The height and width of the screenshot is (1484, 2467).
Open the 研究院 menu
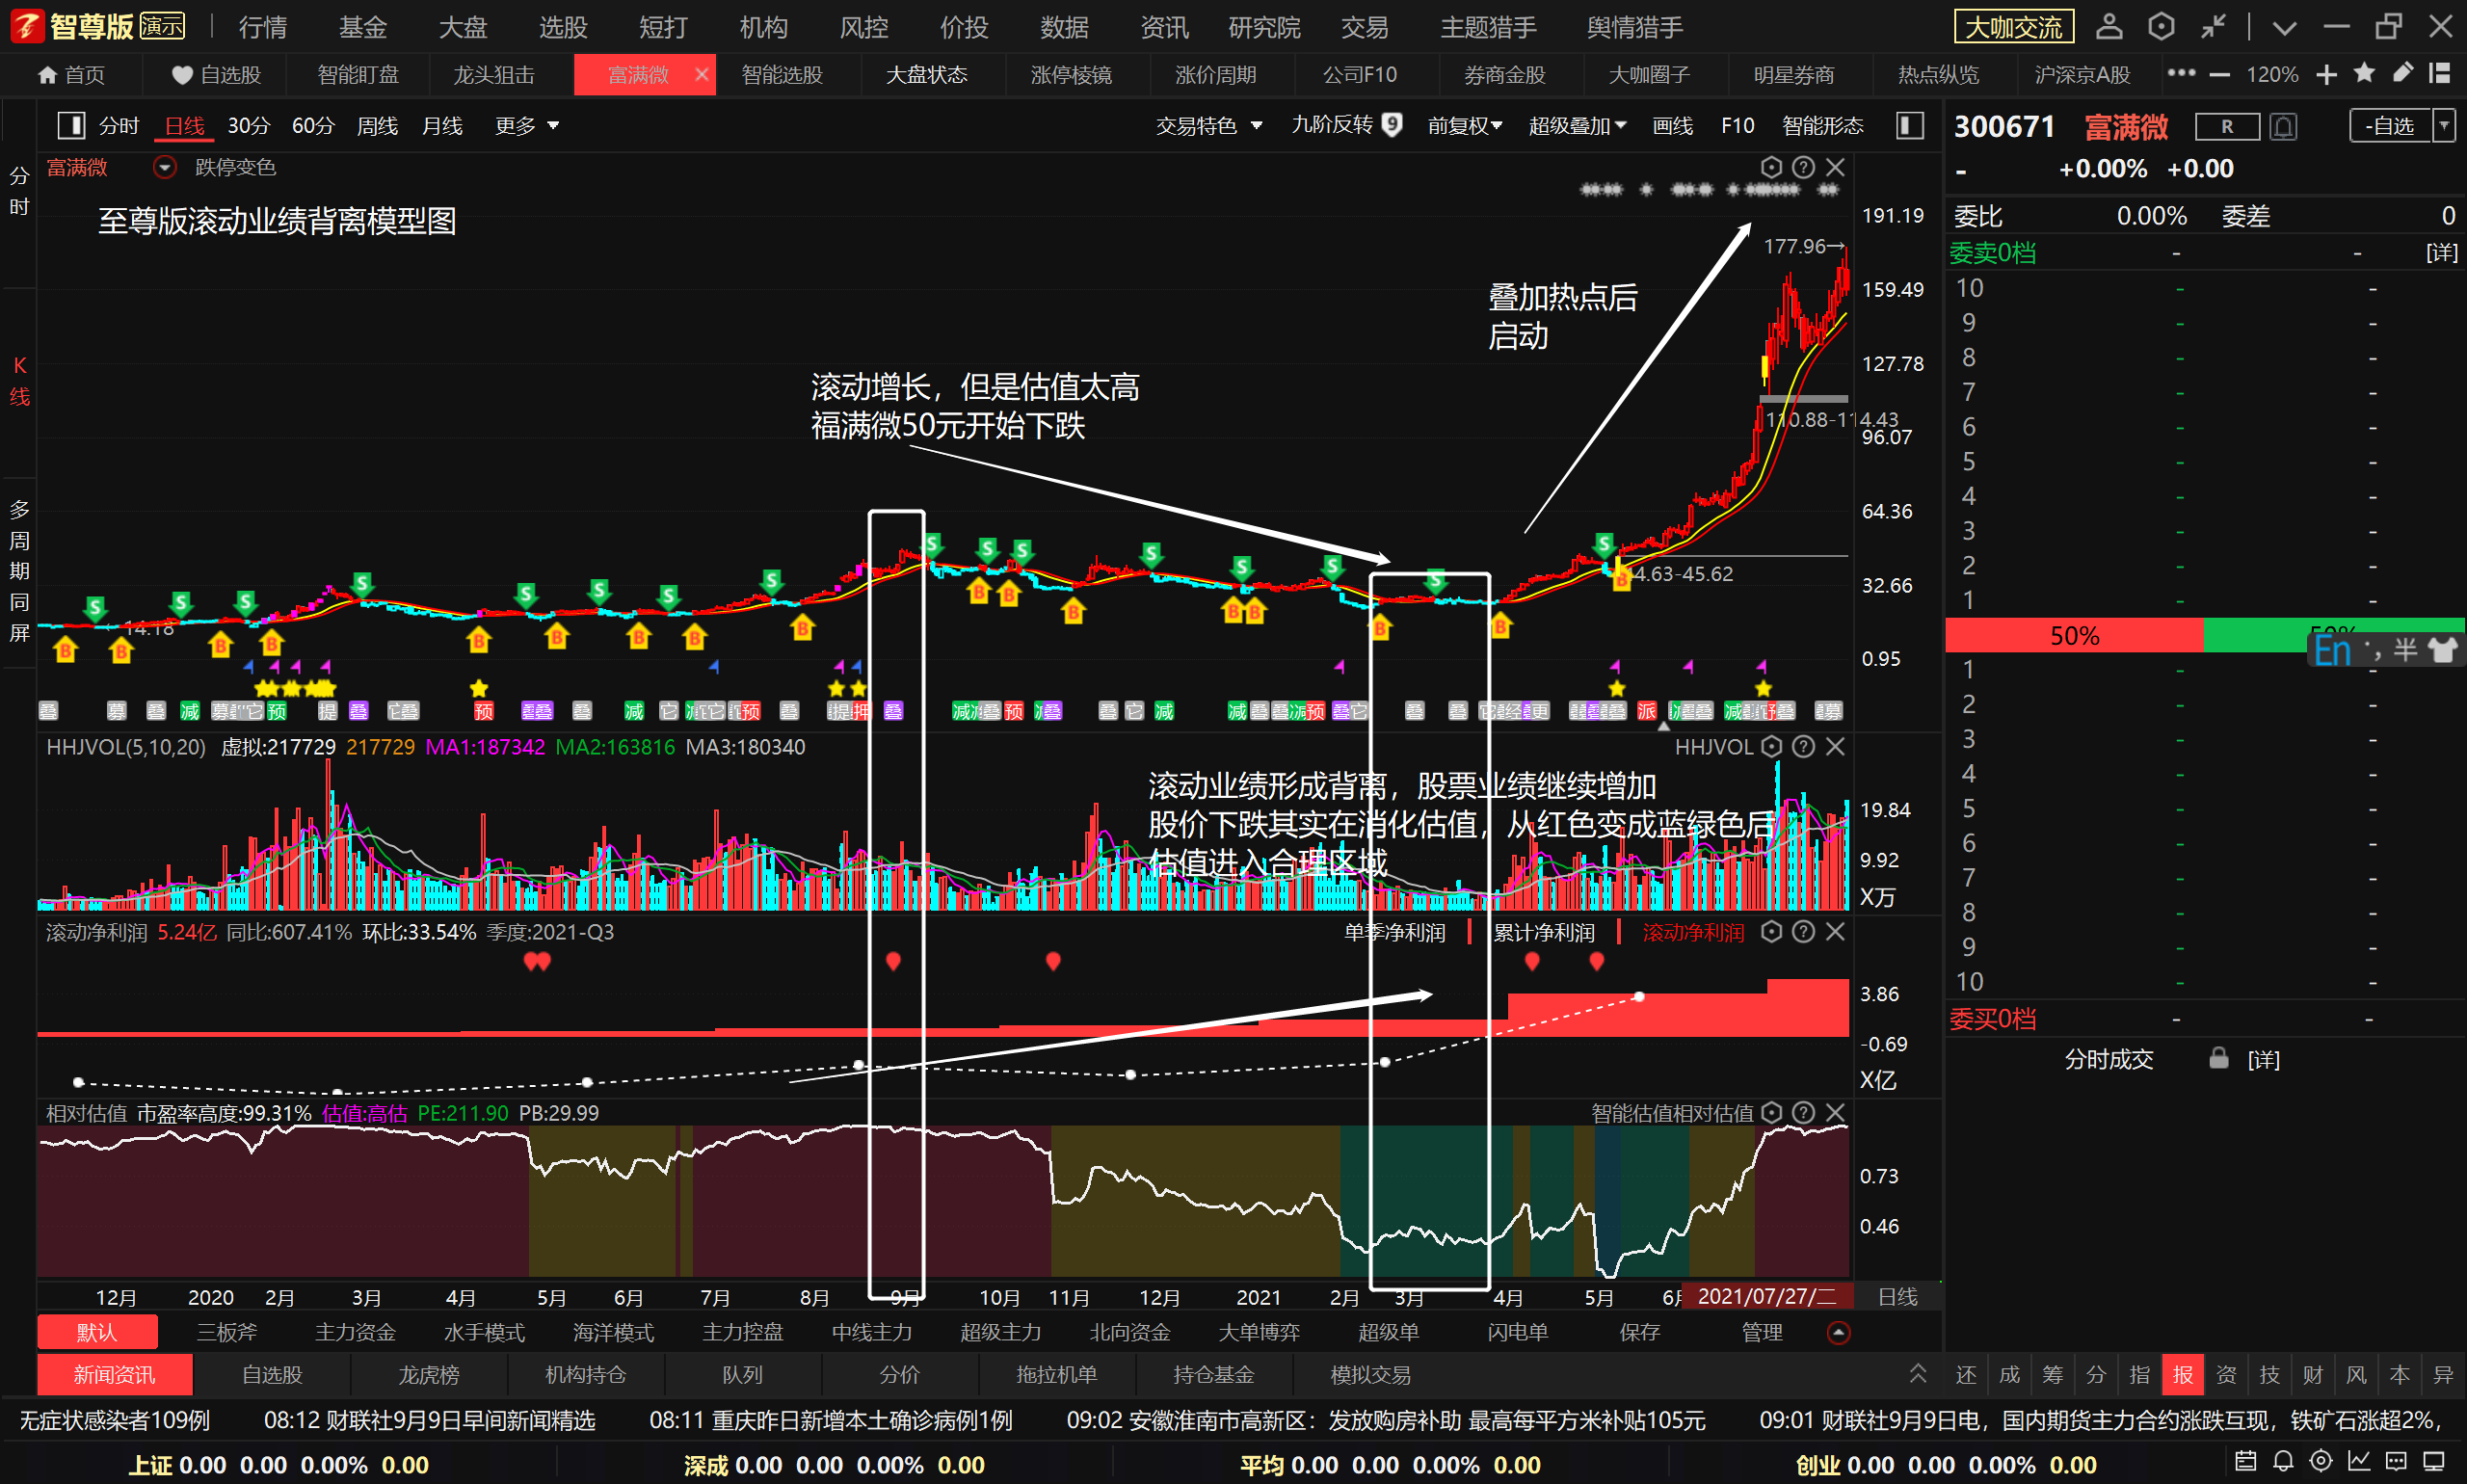1264,27
